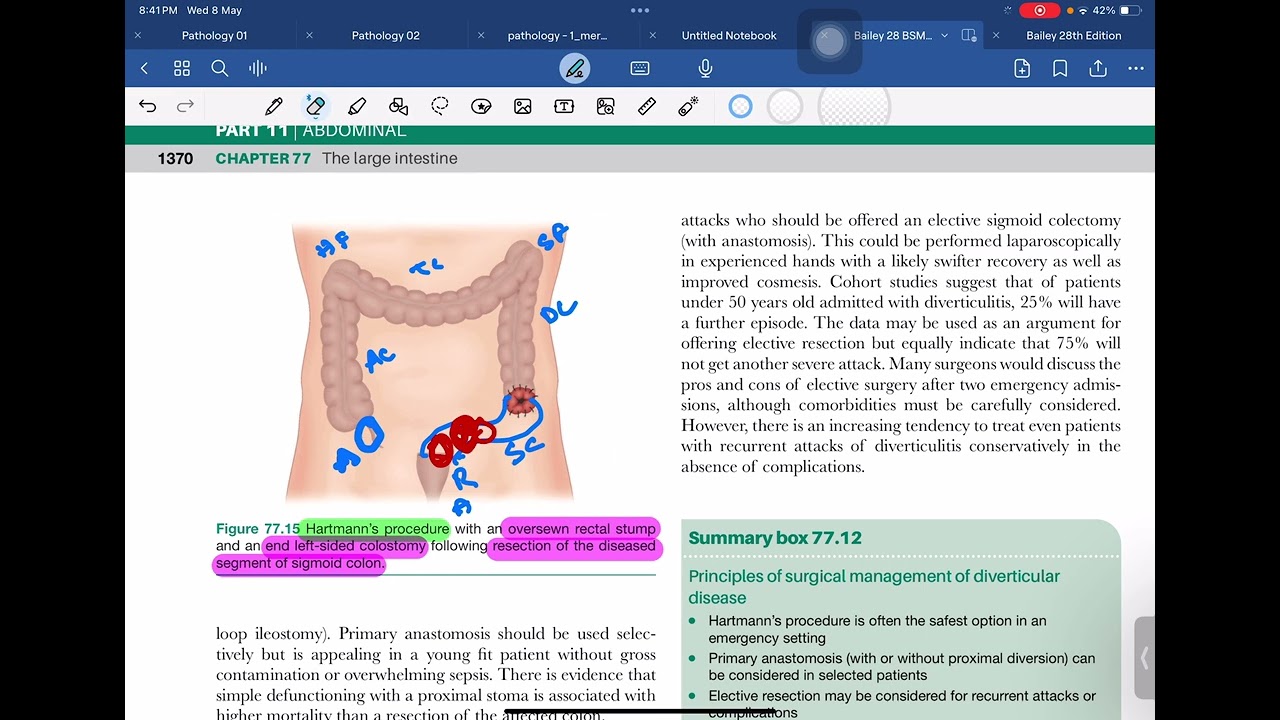Open the more options menu
Viewport: 1280px width, 720px height.
[1136, 68]
